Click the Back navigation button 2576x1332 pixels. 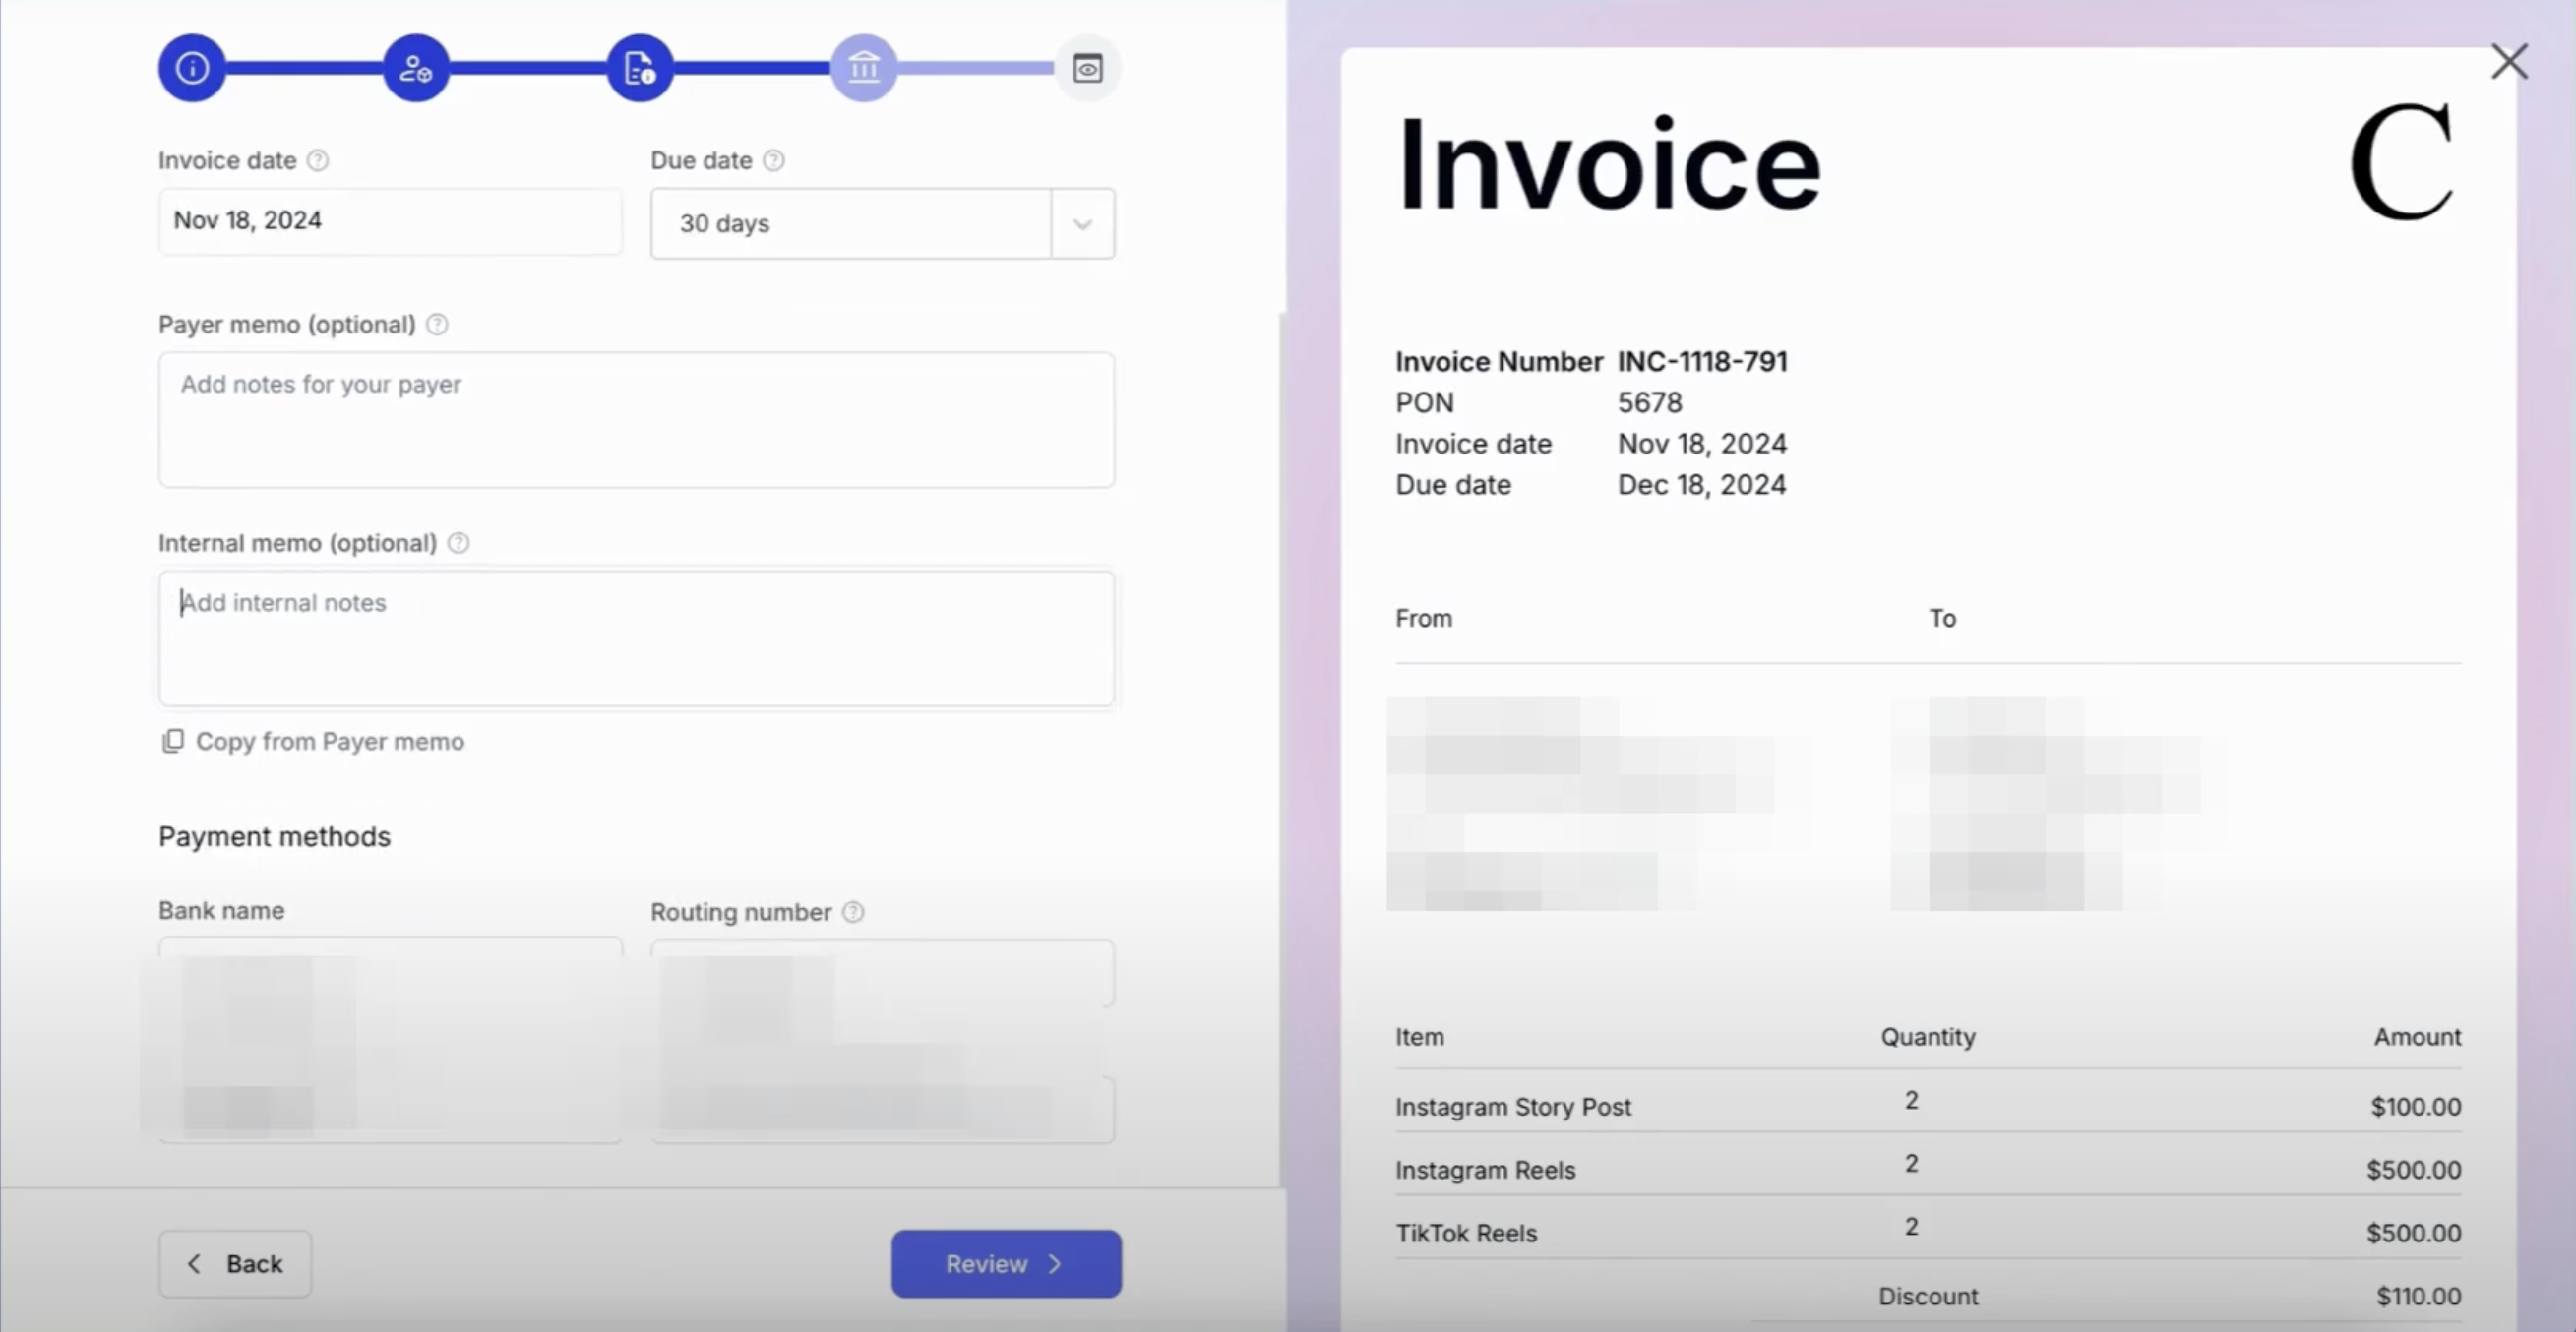(234, 1262)
